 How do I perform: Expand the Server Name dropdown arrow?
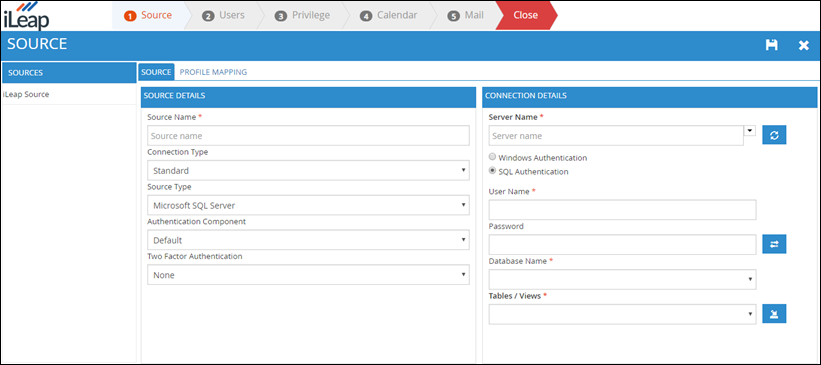[x=749, y=130]
